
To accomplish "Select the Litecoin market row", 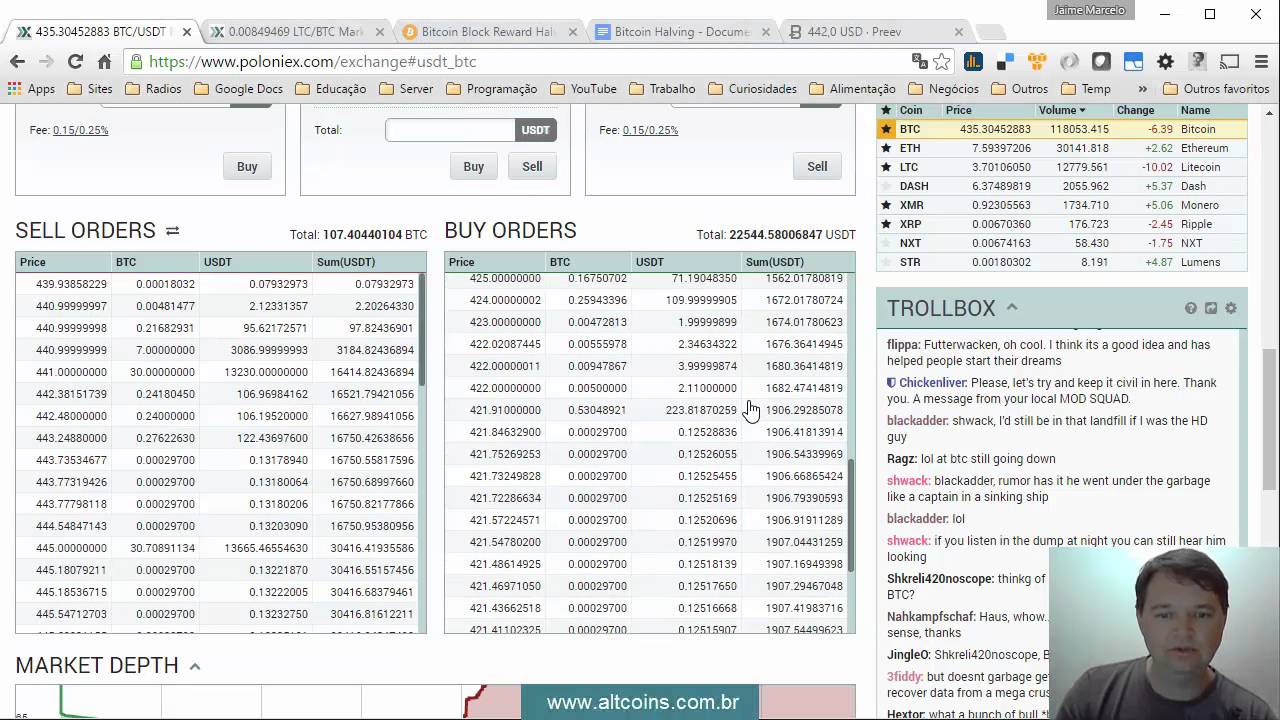I will 1062,167.
